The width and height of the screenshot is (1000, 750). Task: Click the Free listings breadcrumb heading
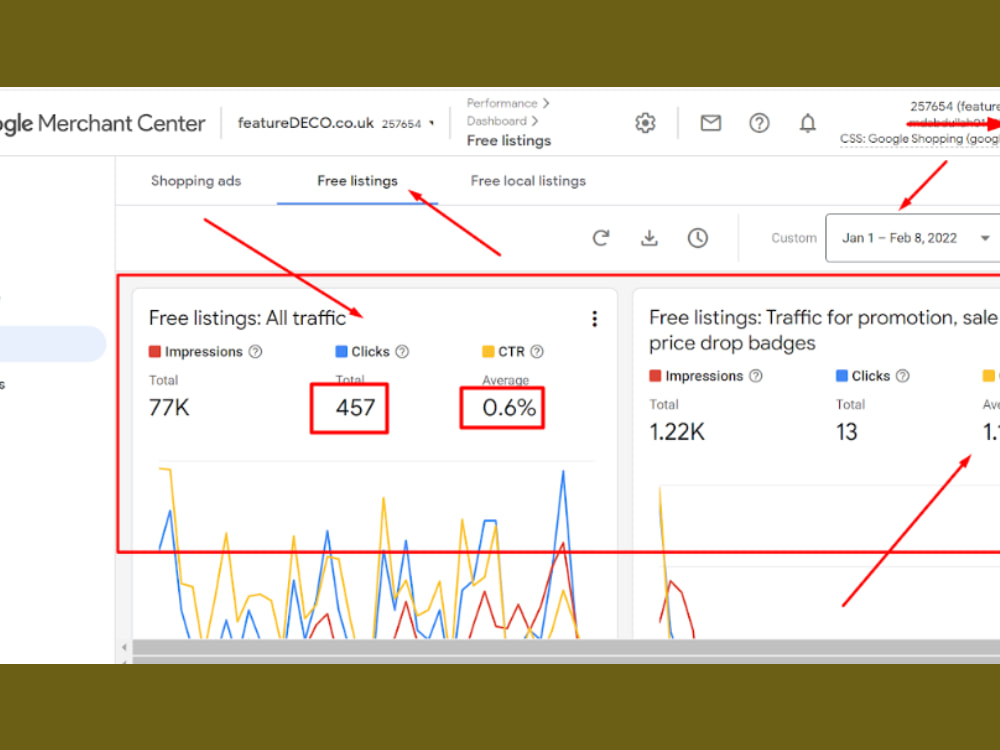coord(509,141)
